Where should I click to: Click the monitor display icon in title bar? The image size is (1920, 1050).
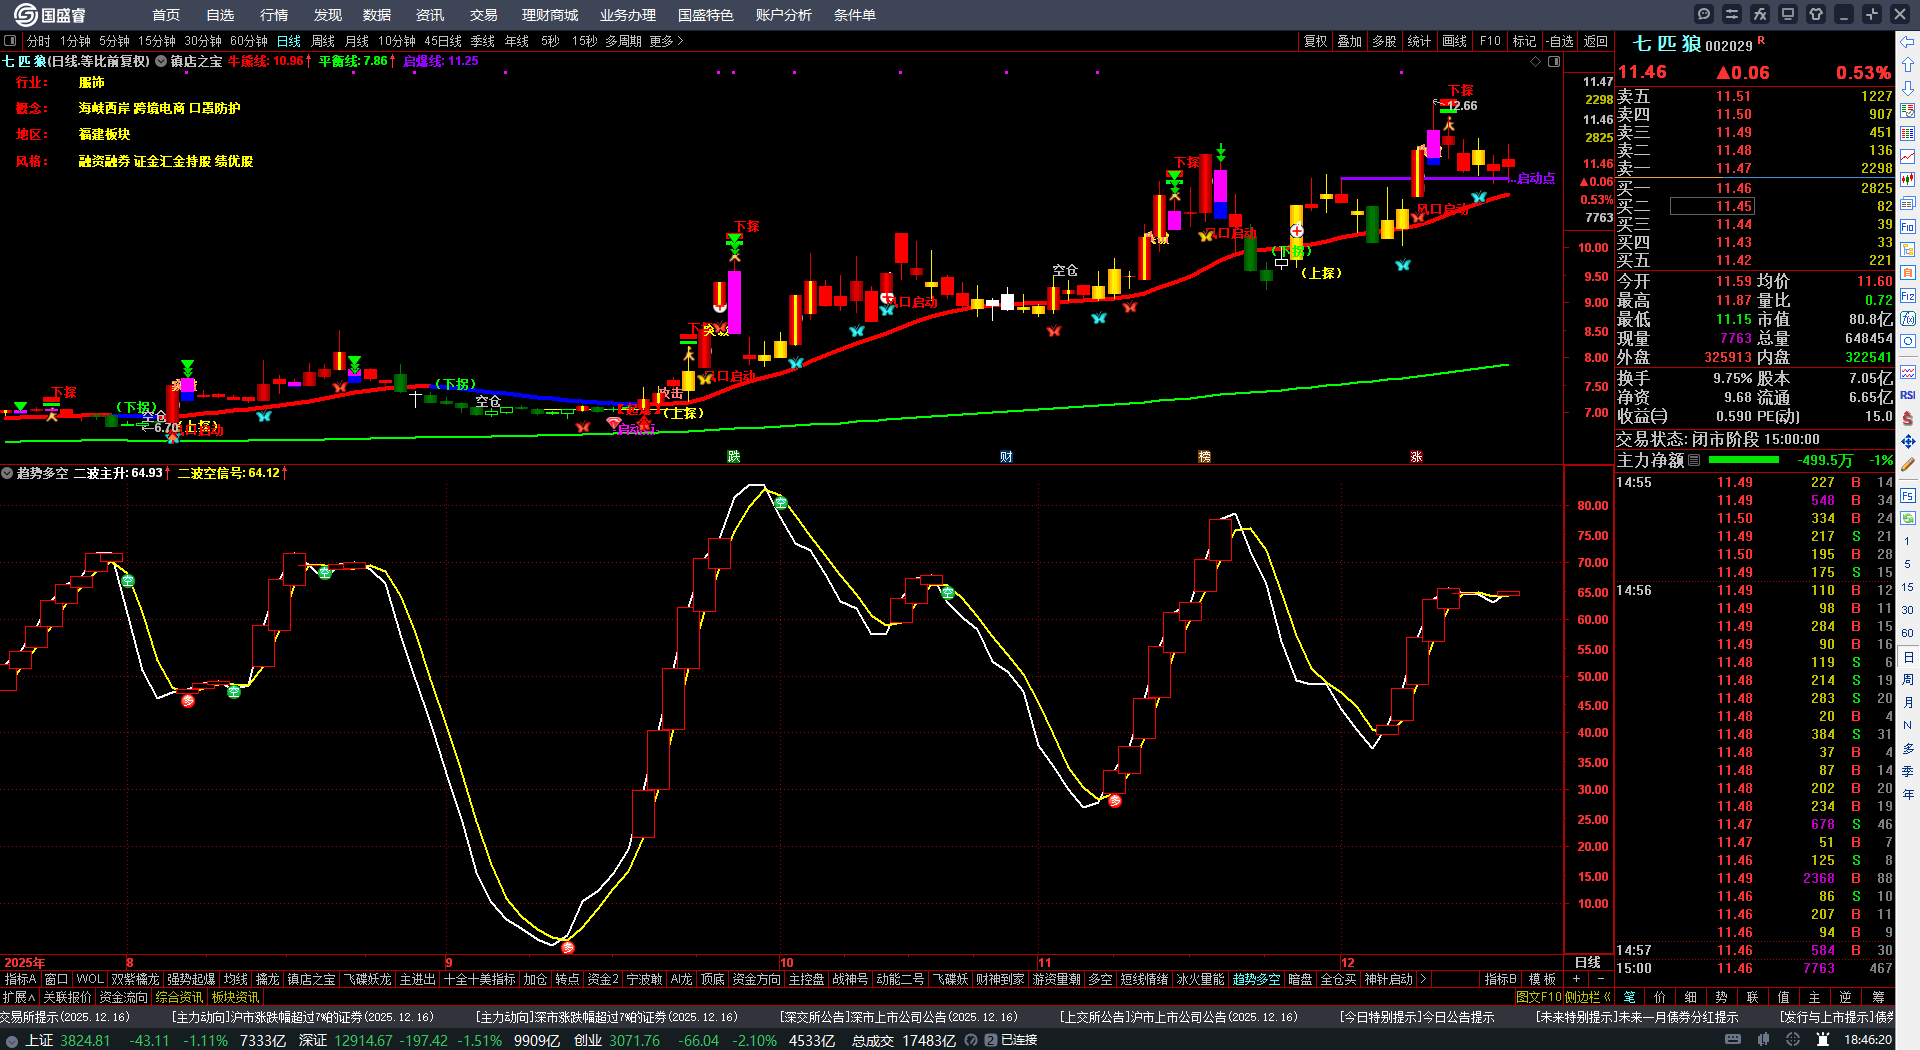[1788, 14]
